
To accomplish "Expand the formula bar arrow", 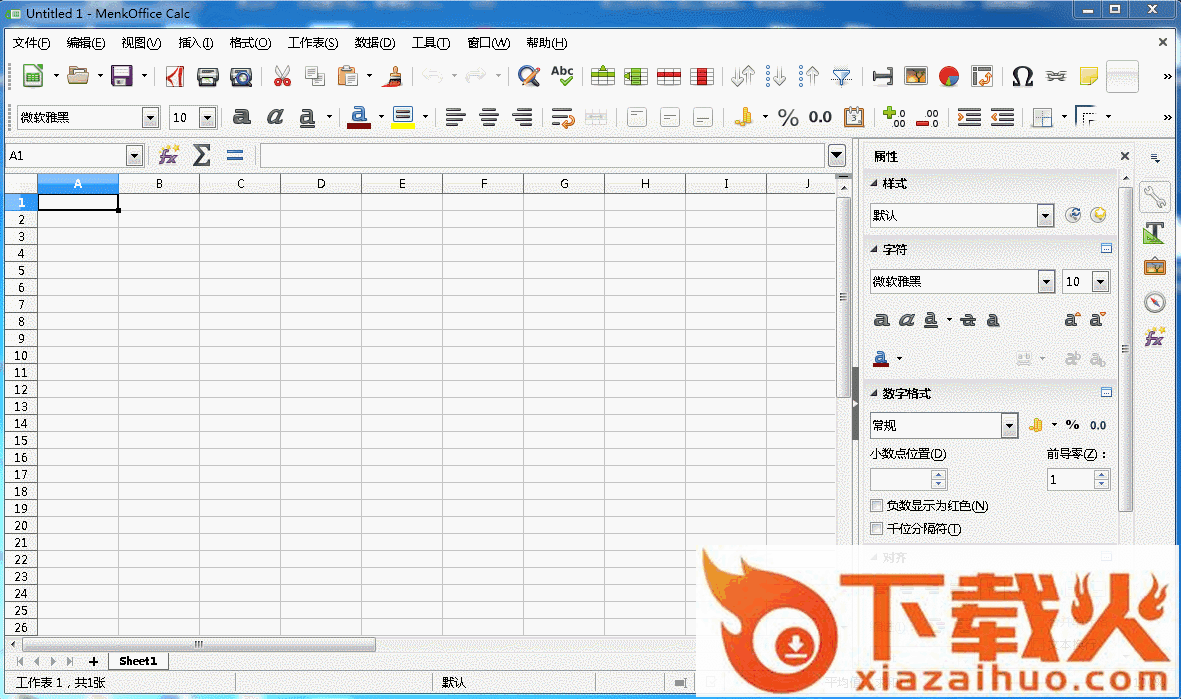I will tap(836, 155).
